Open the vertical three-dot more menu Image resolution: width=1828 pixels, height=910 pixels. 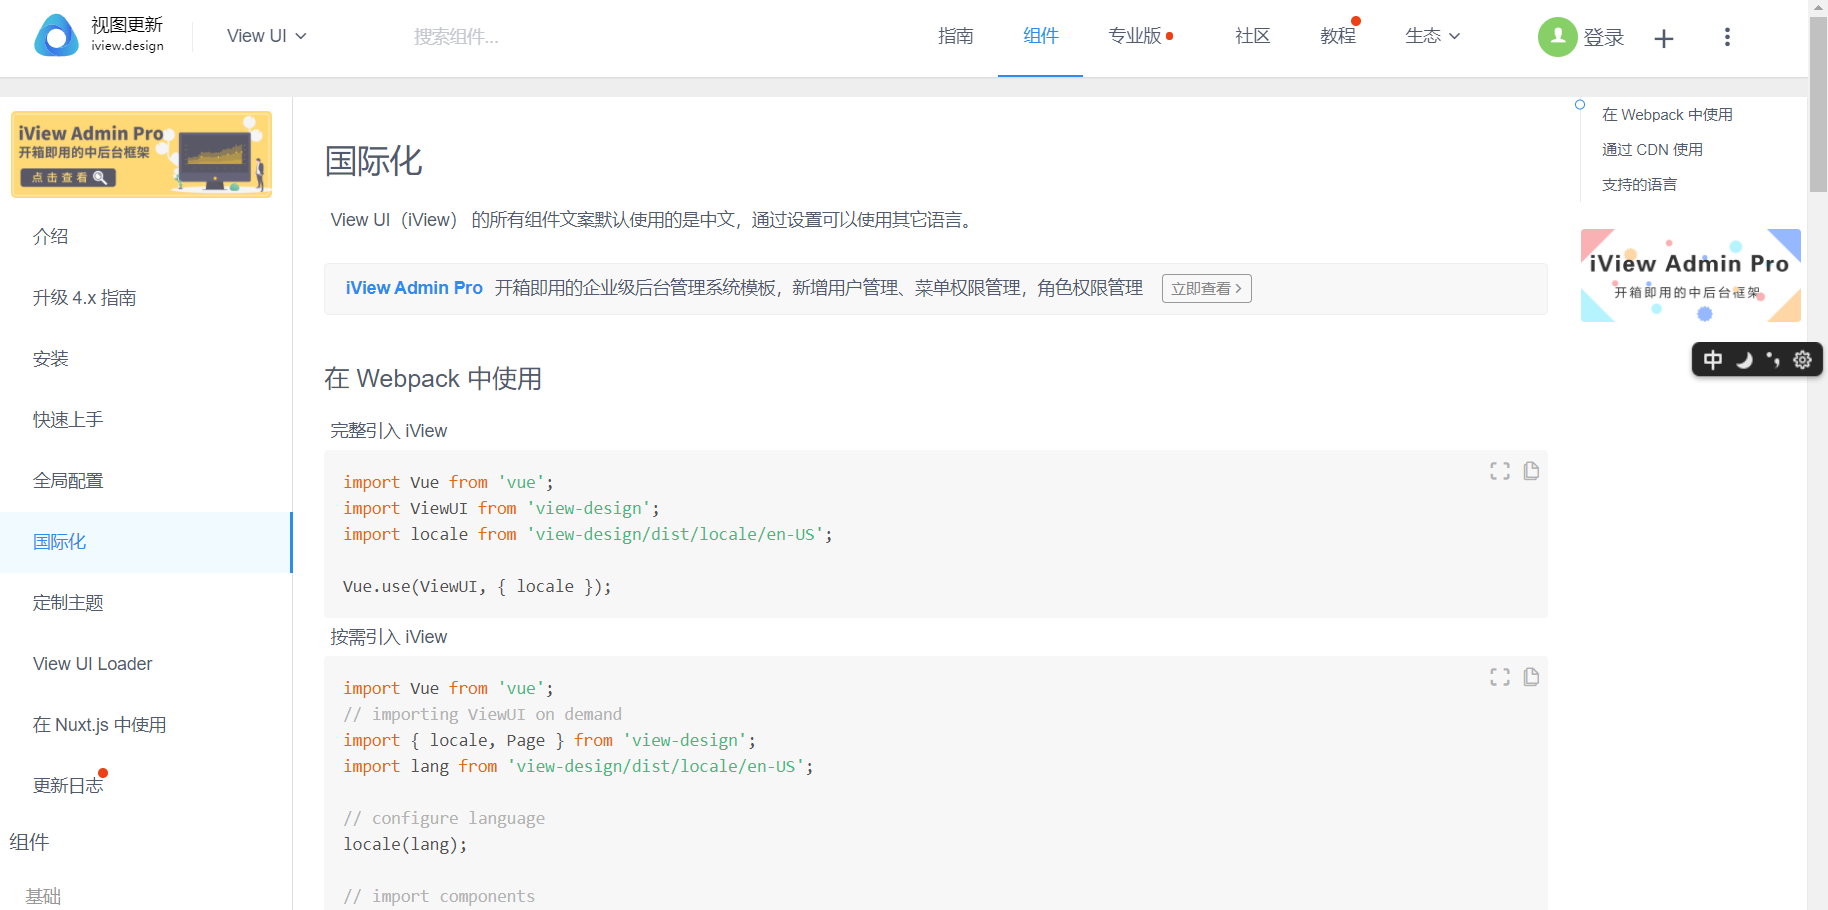[x=1727, y=37]
